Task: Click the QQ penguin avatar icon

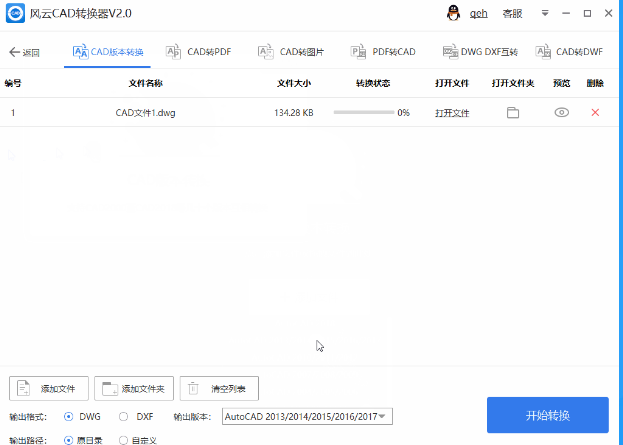Action: coord(453,13)
